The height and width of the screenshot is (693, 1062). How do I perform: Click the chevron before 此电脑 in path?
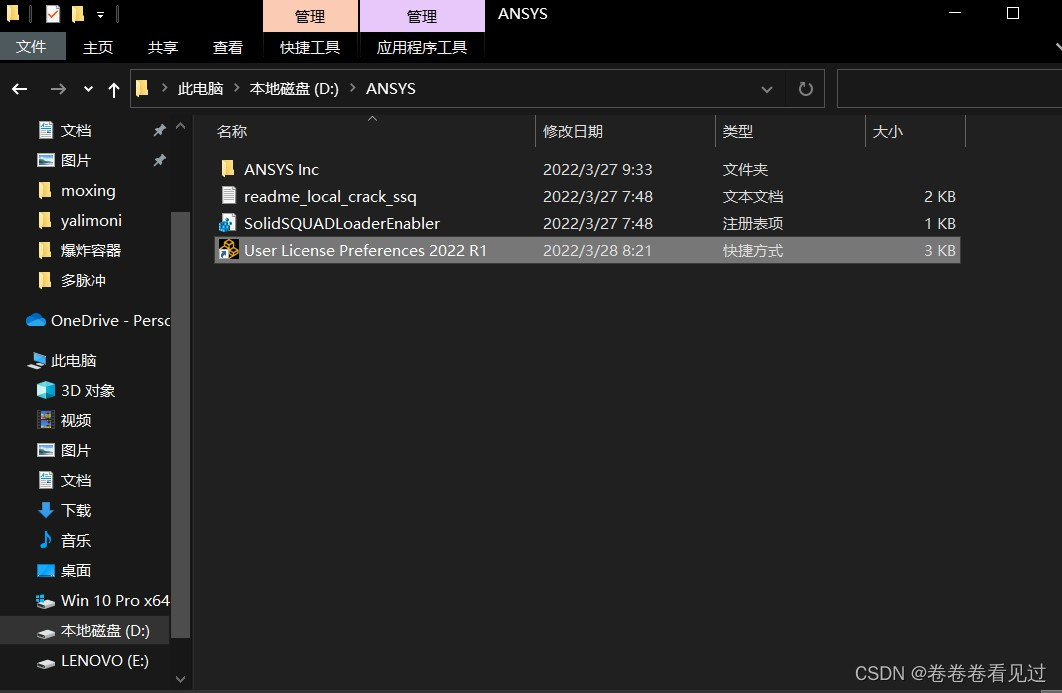pyautogui.click(x=165, y=88)
